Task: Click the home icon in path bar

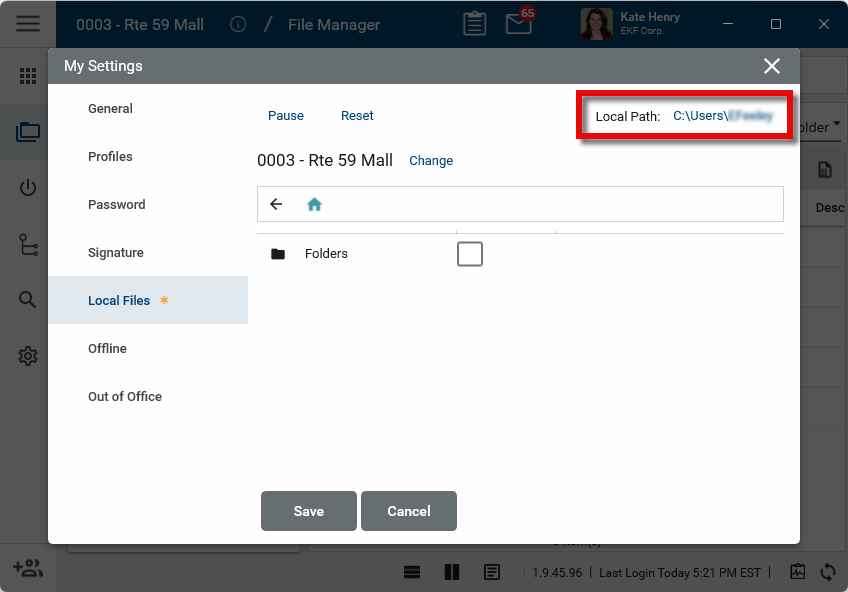Action: coord(314,204)
